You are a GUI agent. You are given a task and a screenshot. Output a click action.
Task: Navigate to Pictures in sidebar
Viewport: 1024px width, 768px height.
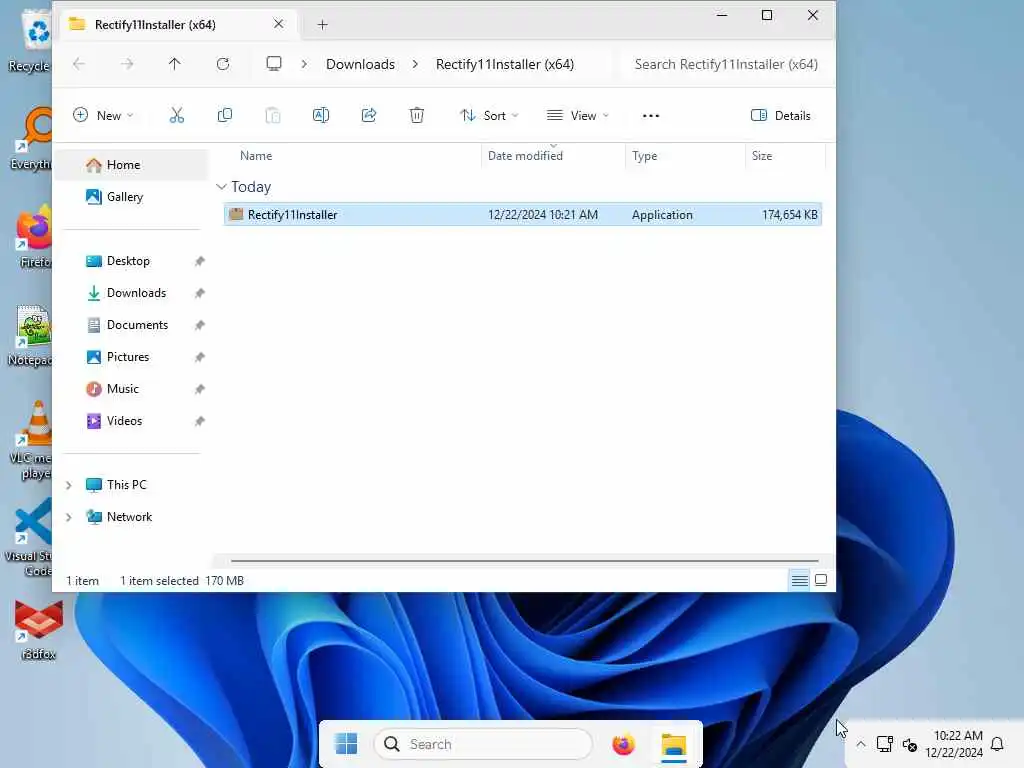click(x=127, y=357)
